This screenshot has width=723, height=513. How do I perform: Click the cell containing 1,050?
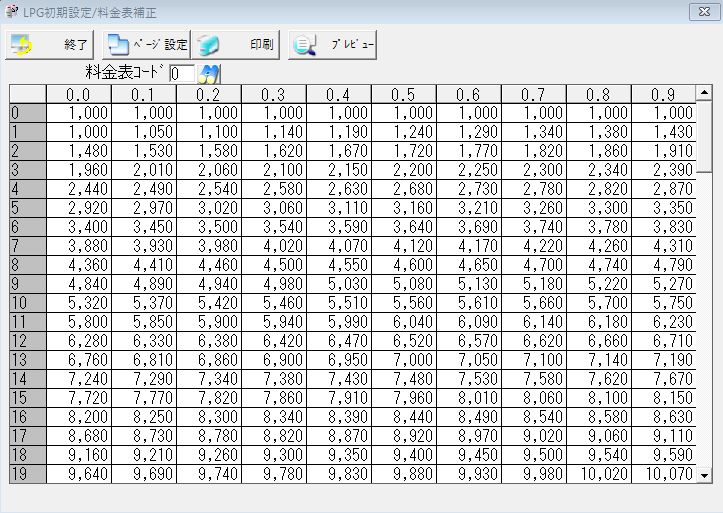point(143,132)
